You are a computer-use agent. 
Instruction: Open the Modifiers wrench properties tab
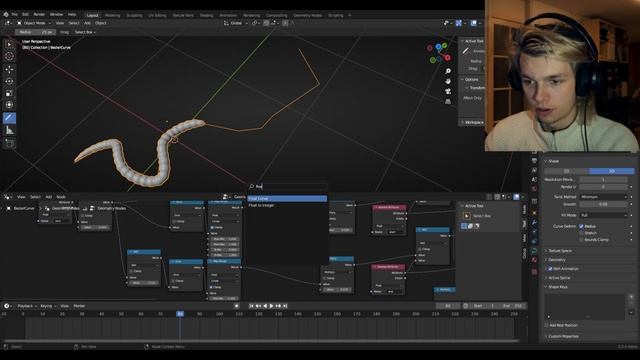534,222
